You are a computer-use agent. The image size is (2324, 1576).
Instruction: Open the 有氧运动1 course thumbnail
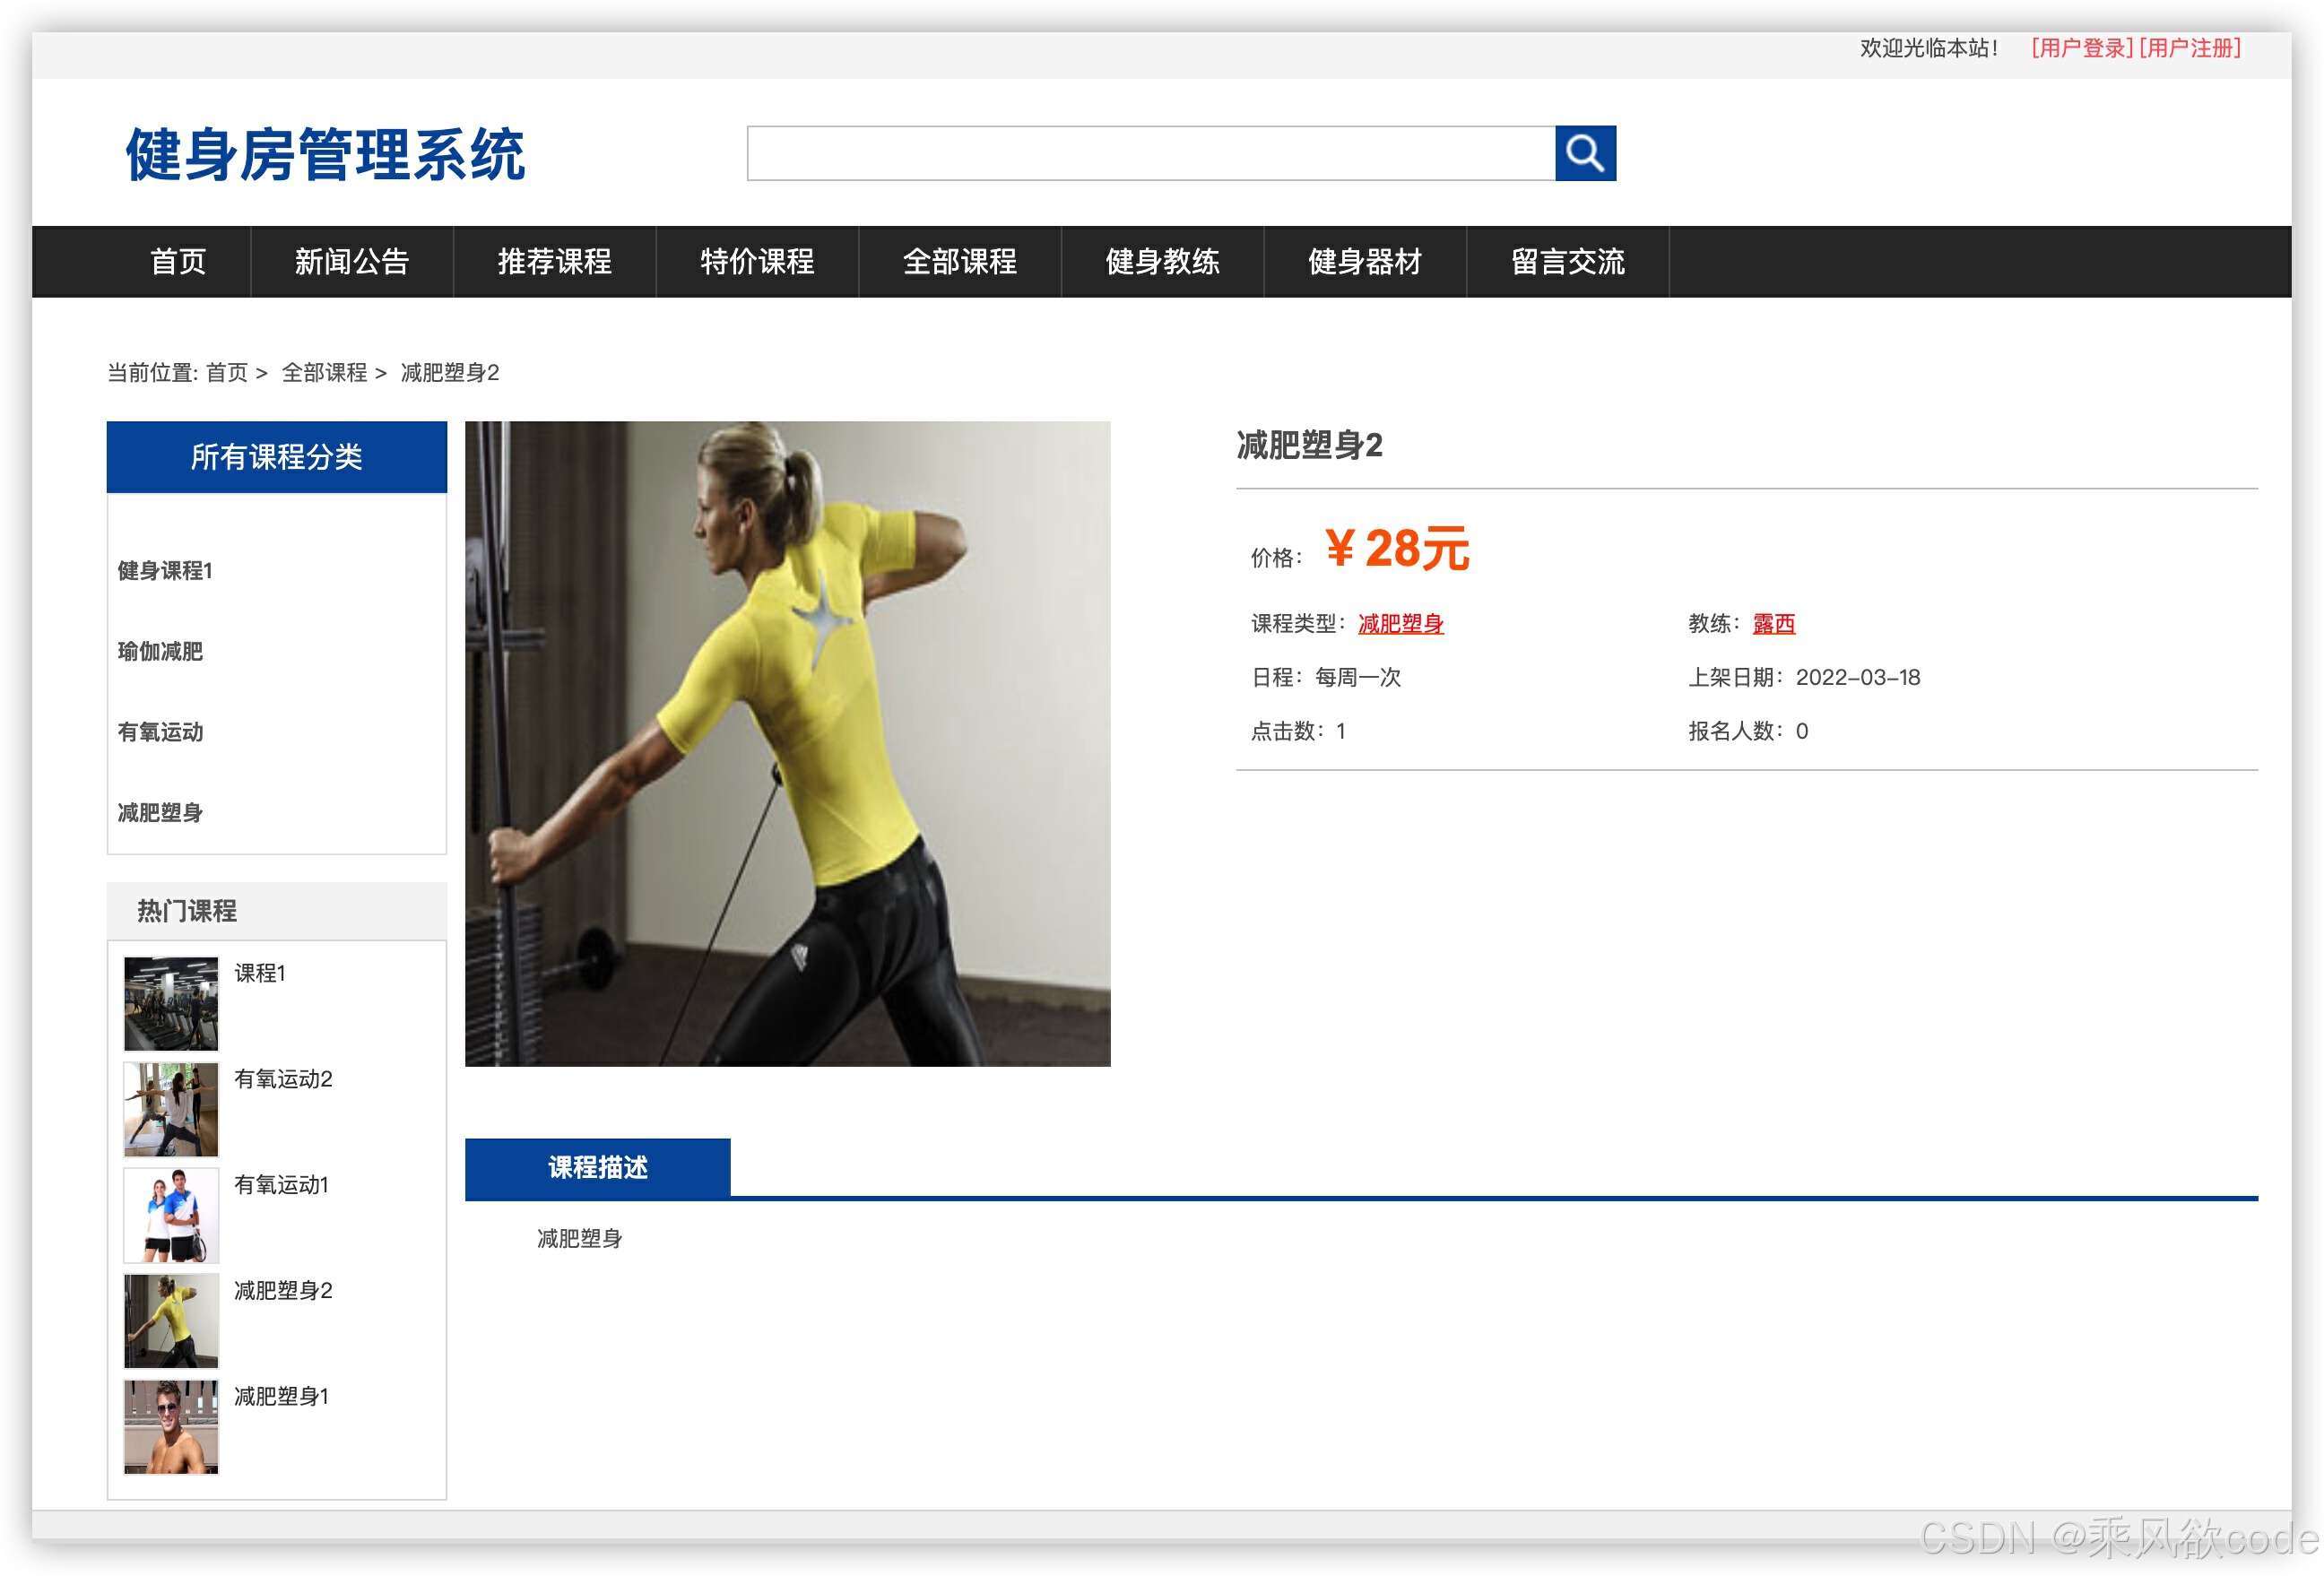pos(171,1215)
